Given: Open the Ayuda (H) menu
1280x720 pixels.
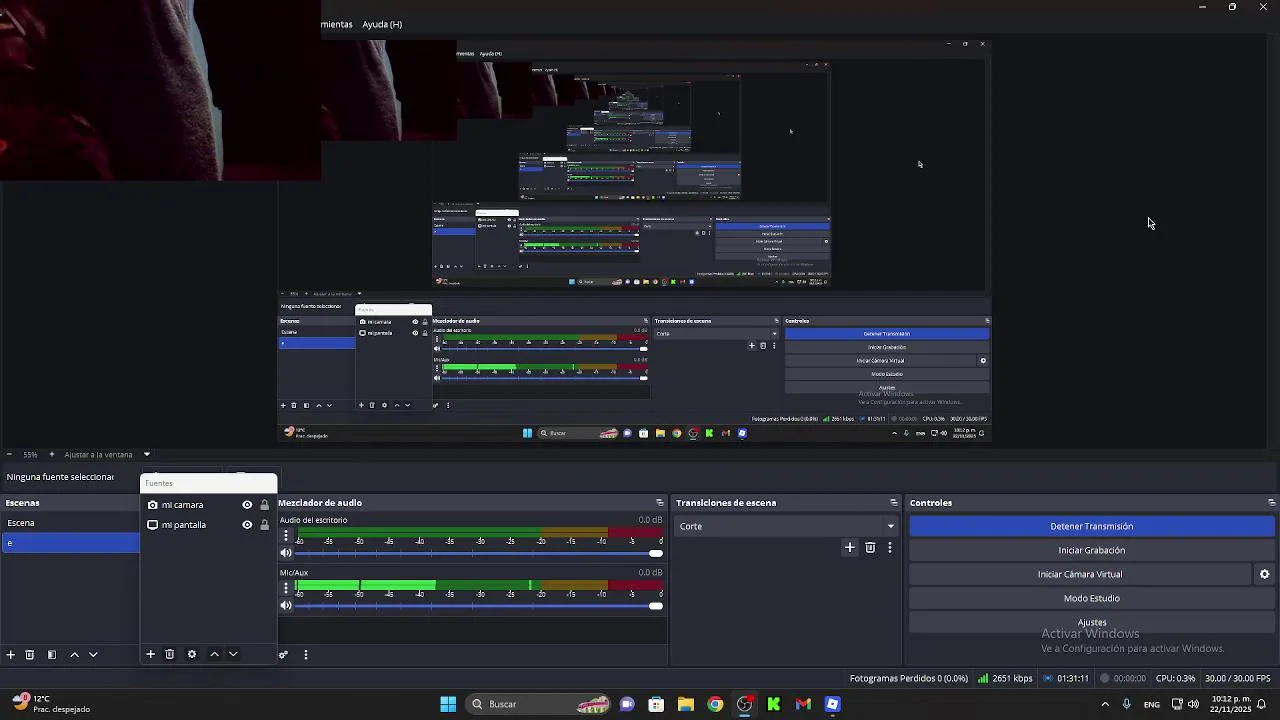Looking at the screenshot, I should (382, 24).
